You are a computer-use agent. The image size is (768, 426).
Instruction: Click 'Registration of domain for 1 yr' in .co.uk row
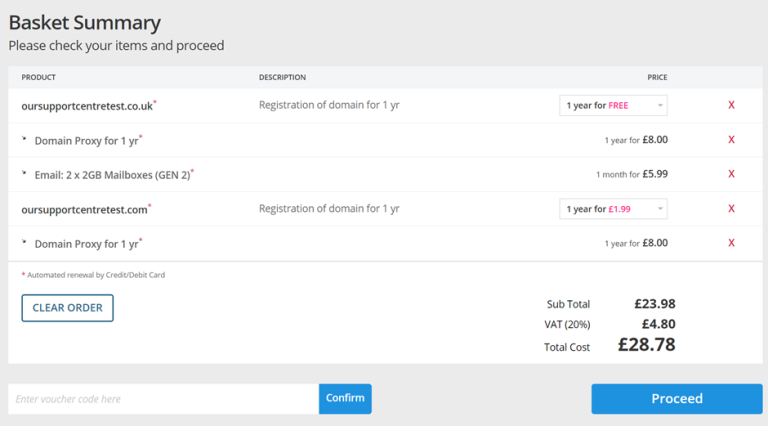[x=329, y=105]
